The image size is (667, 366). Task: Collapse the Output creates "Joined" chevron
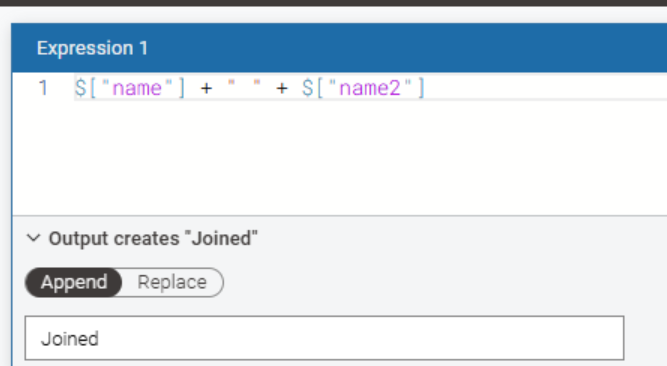click(34, 238)
